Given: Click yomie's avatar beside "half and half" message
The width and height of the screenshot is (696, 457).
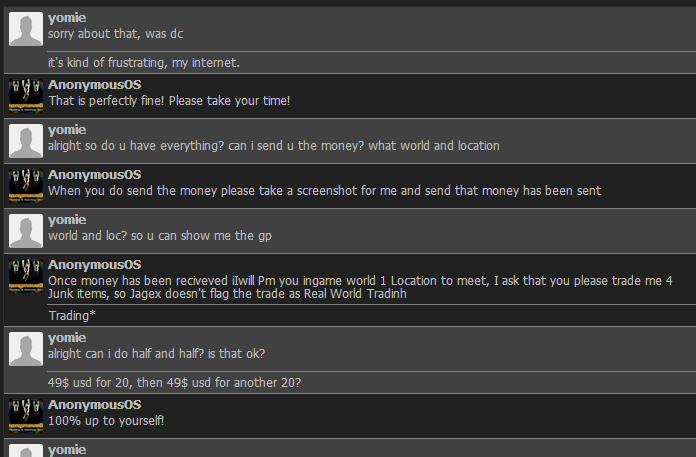Looking at the screenshot, I should (26, 349).
